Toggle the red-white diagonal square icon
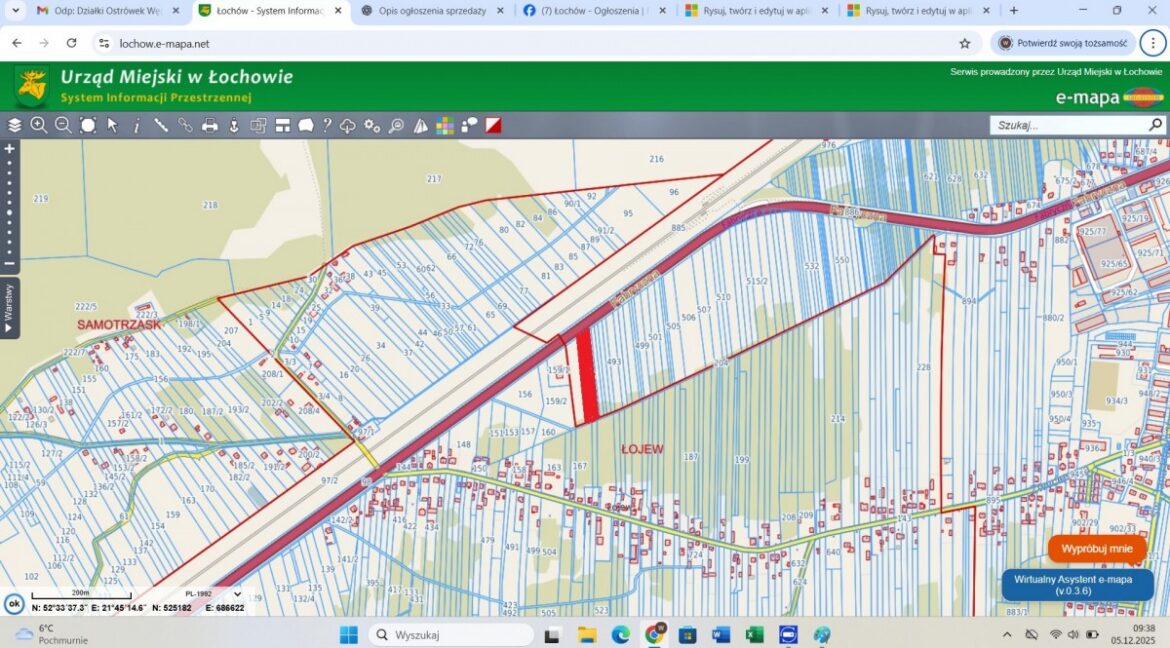Viewport: 1170px width, 648px height. 493,125
